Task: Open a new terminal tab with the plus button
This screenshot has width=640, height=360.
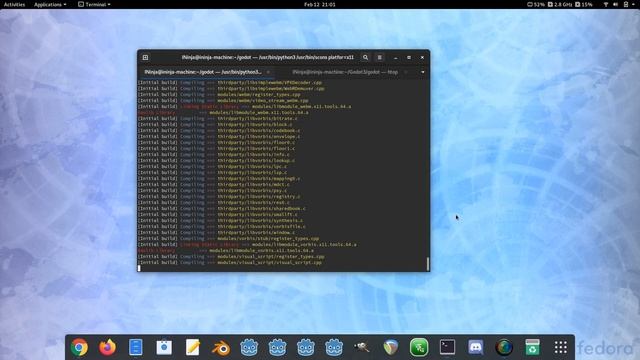Action: click(145, 58)
